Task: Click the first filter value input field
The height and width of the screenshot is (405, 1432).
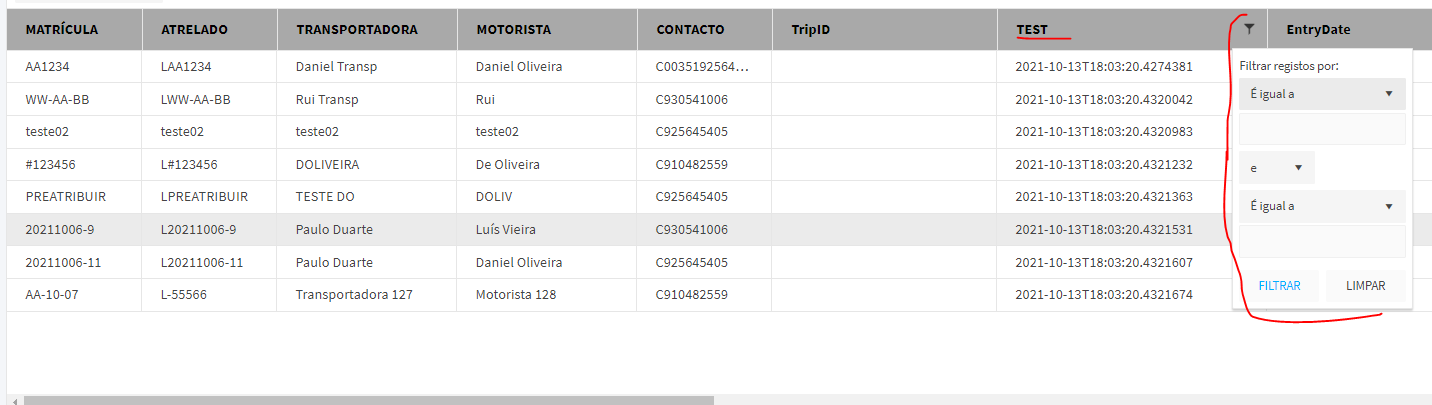Action: [1321, 129]
